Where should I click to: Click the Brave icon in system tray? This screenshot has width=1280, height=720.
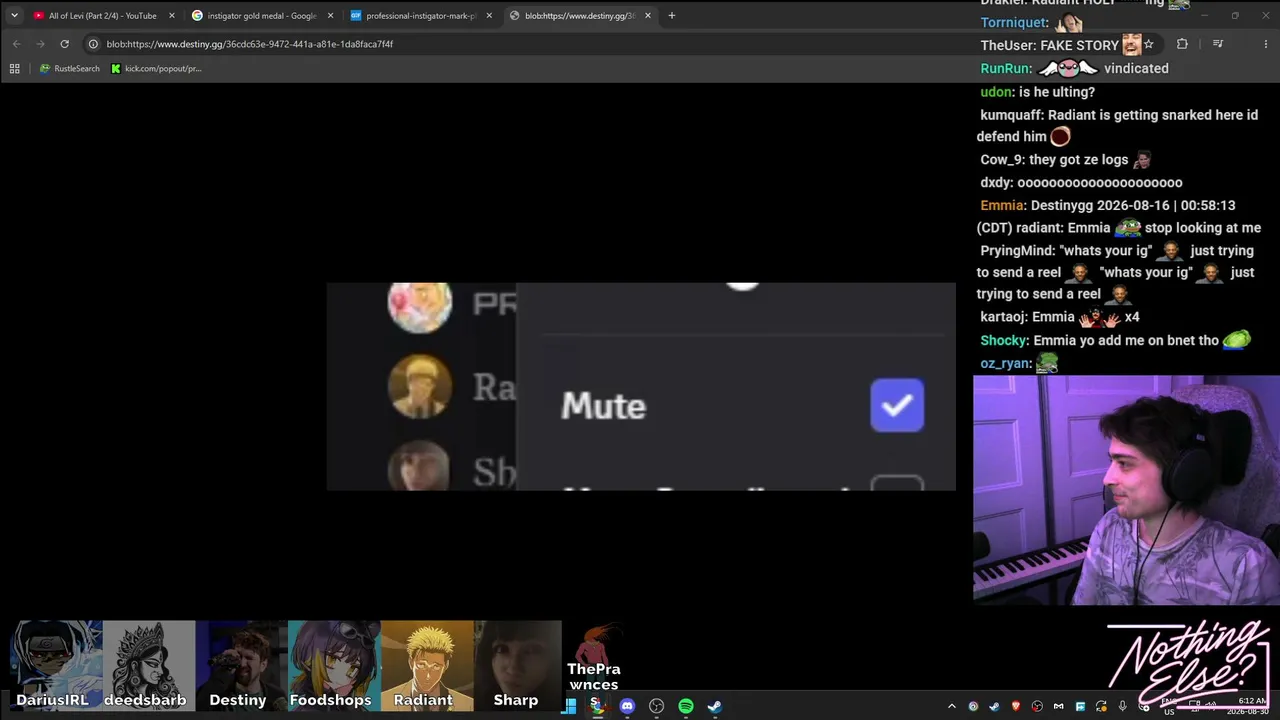click(x=1016, y=706)
